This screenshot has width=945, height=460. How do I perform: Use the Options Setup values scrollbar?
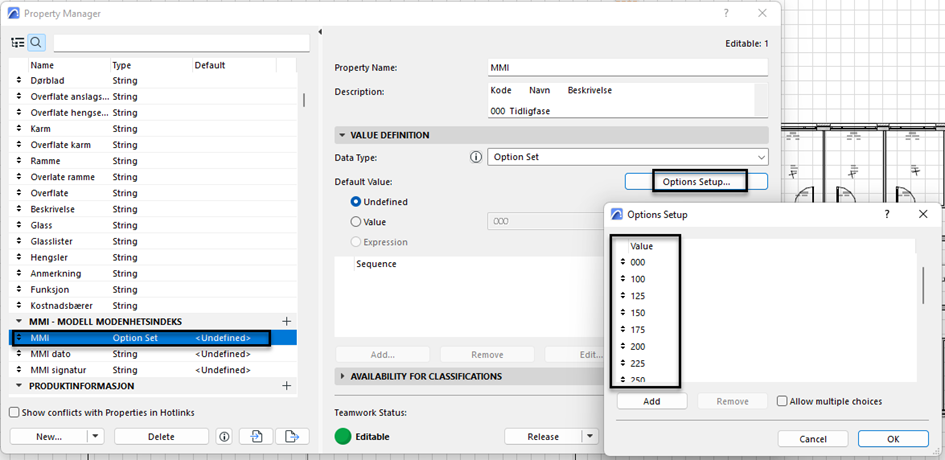click(922, 285)
